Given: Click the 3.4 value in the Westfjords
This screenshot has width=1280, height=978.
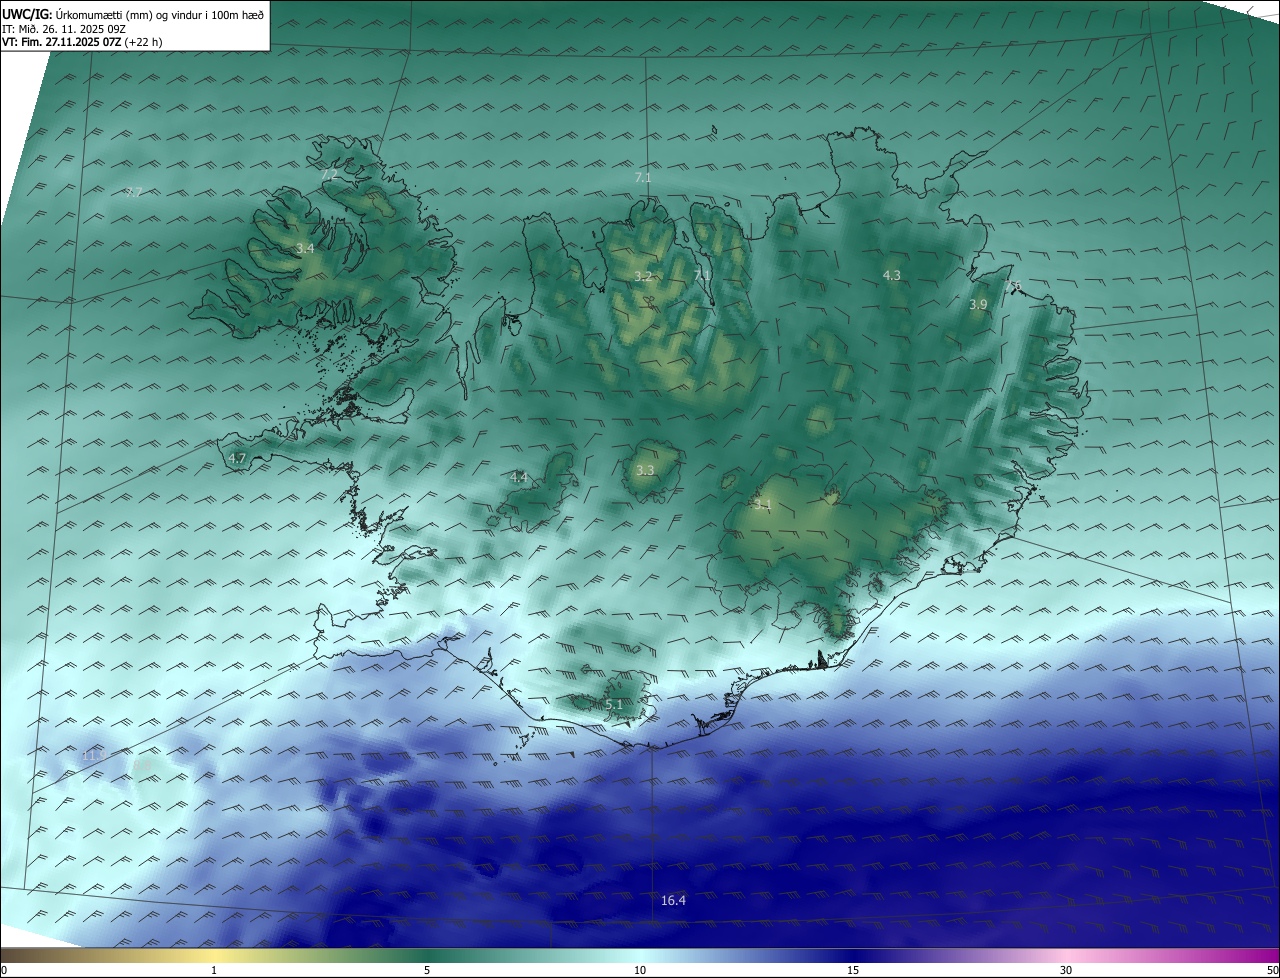Looking at the screenshot, I should 305,248.
